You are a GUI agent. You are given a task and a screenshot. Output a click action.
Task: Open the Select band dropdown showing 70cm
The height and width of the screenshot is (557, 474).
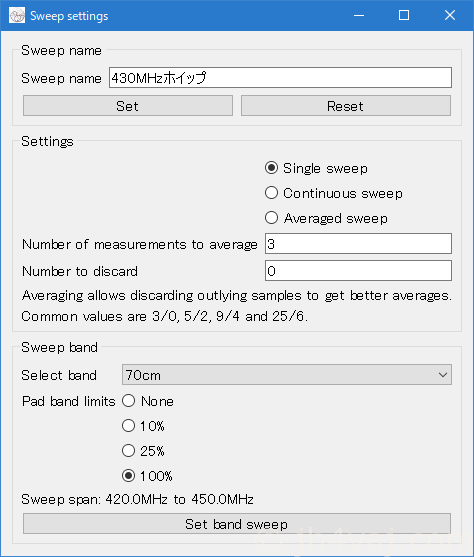(x=287, y=375)
